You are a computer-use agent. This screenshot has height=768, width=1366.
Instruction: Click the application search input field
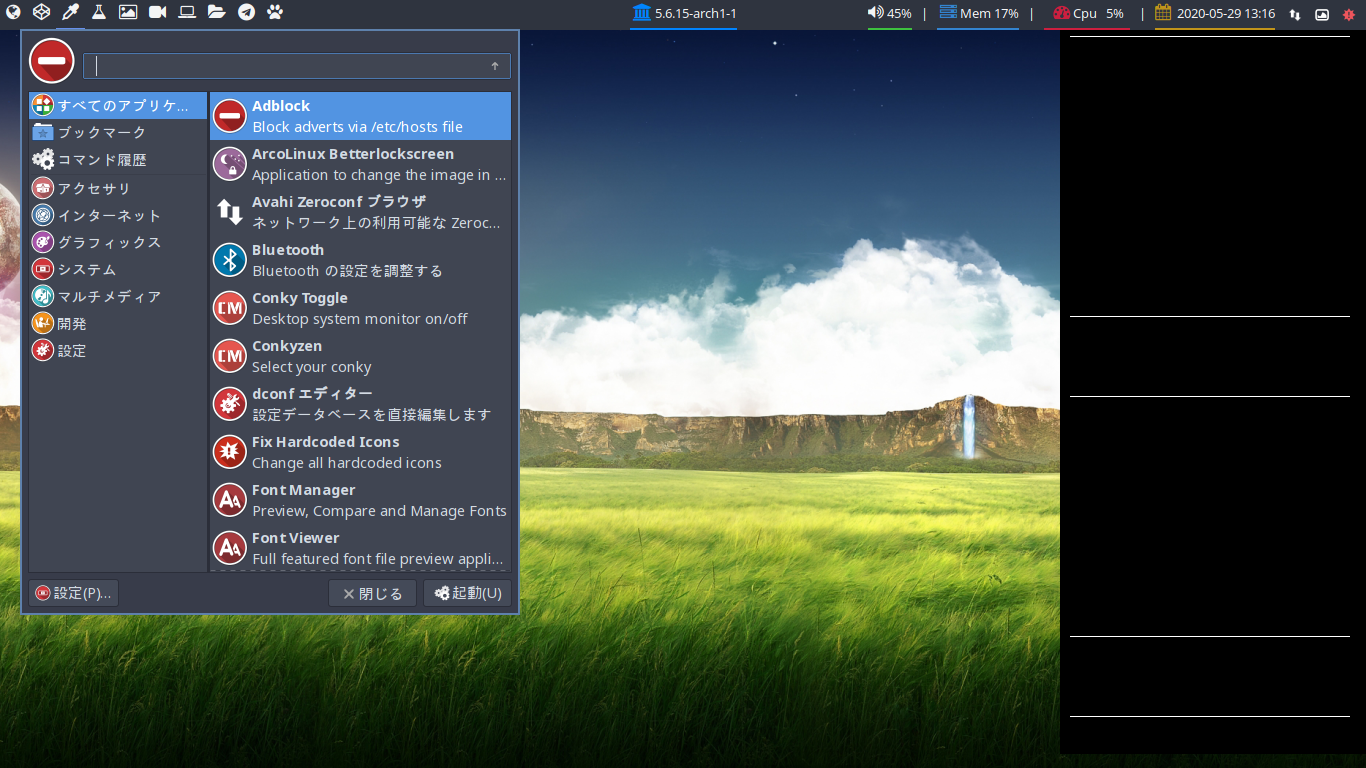pyautogui.click(x=297, y=66)
